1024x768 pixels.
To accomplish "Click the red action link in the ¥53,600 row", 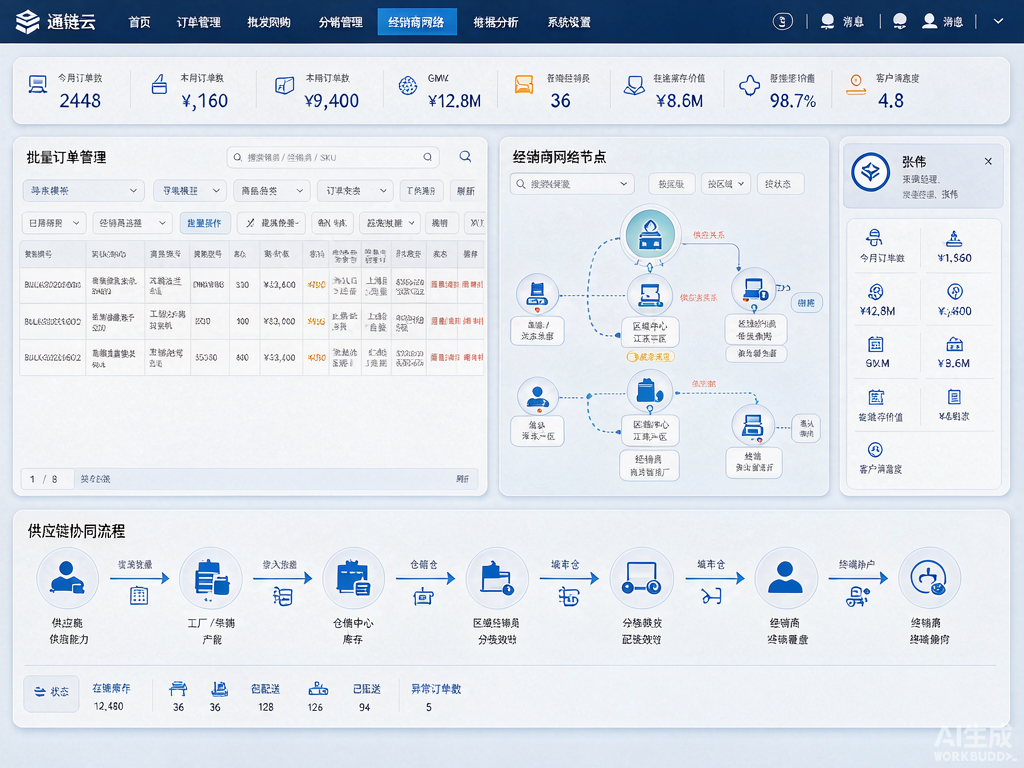I will 473,285.
